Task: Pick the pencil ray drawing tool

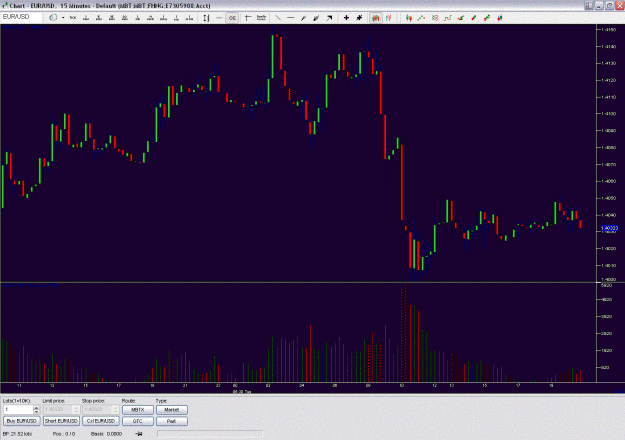Action: point(303,18)
